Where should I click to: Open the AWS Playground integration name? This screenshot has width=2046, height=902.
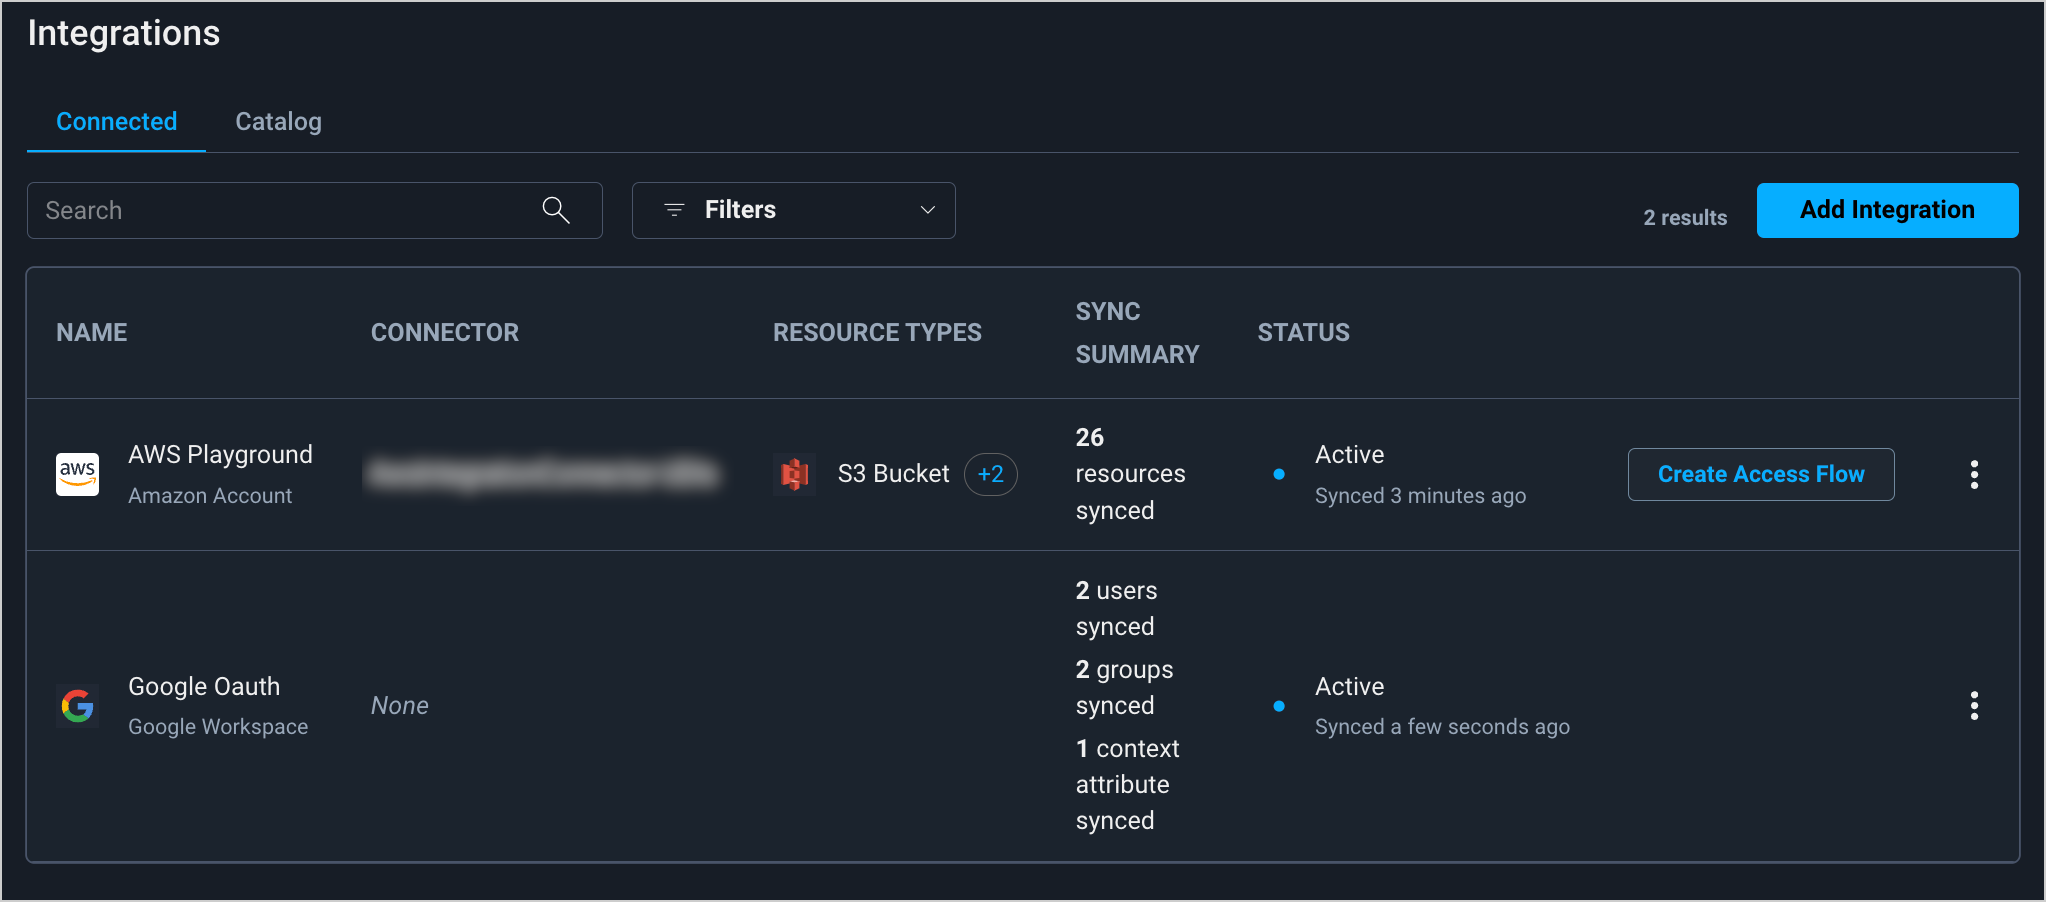pyautogui.click(x=220, y=455)
